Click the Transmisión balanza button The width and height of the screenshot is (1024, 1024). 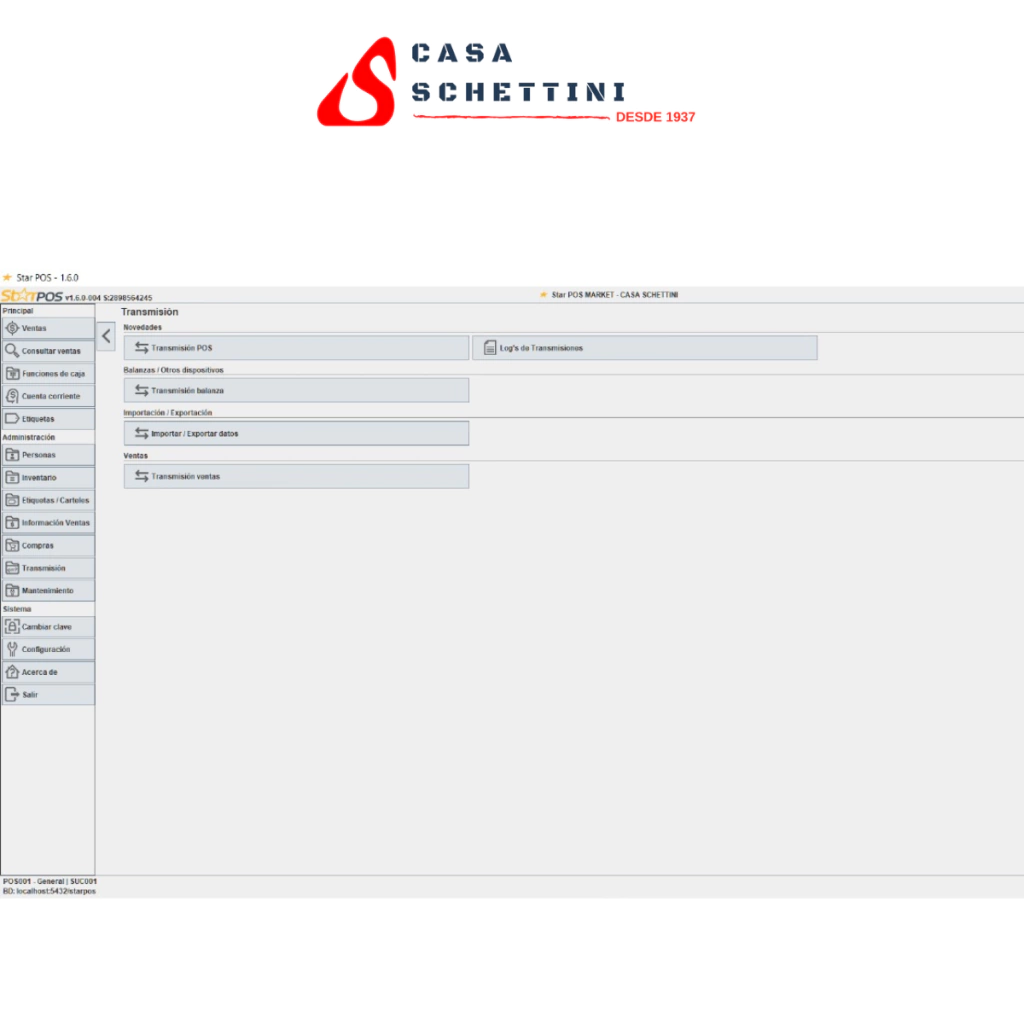[296, 390]
